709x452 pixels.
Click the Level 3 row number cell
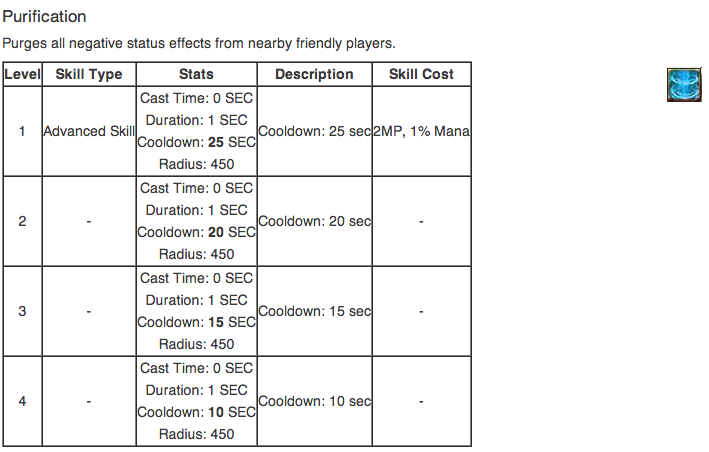coord(22,311)
